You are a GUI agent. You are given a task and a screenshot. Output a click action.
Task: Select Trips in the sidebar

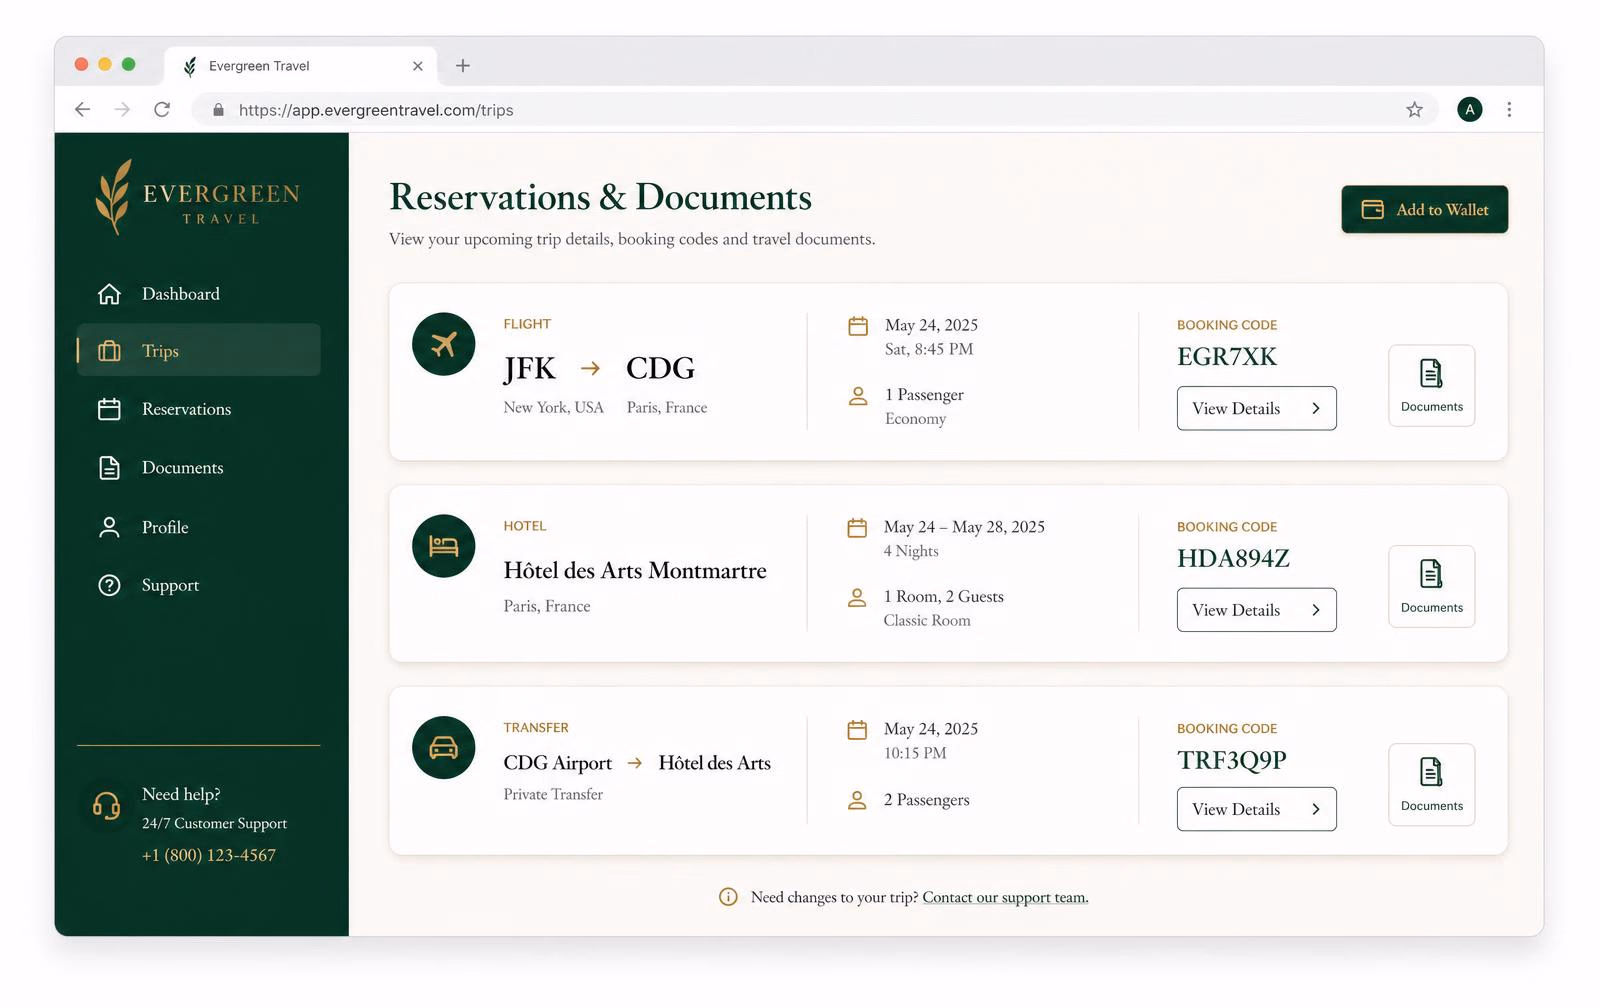pyautogui.click(x=198, y=350)
